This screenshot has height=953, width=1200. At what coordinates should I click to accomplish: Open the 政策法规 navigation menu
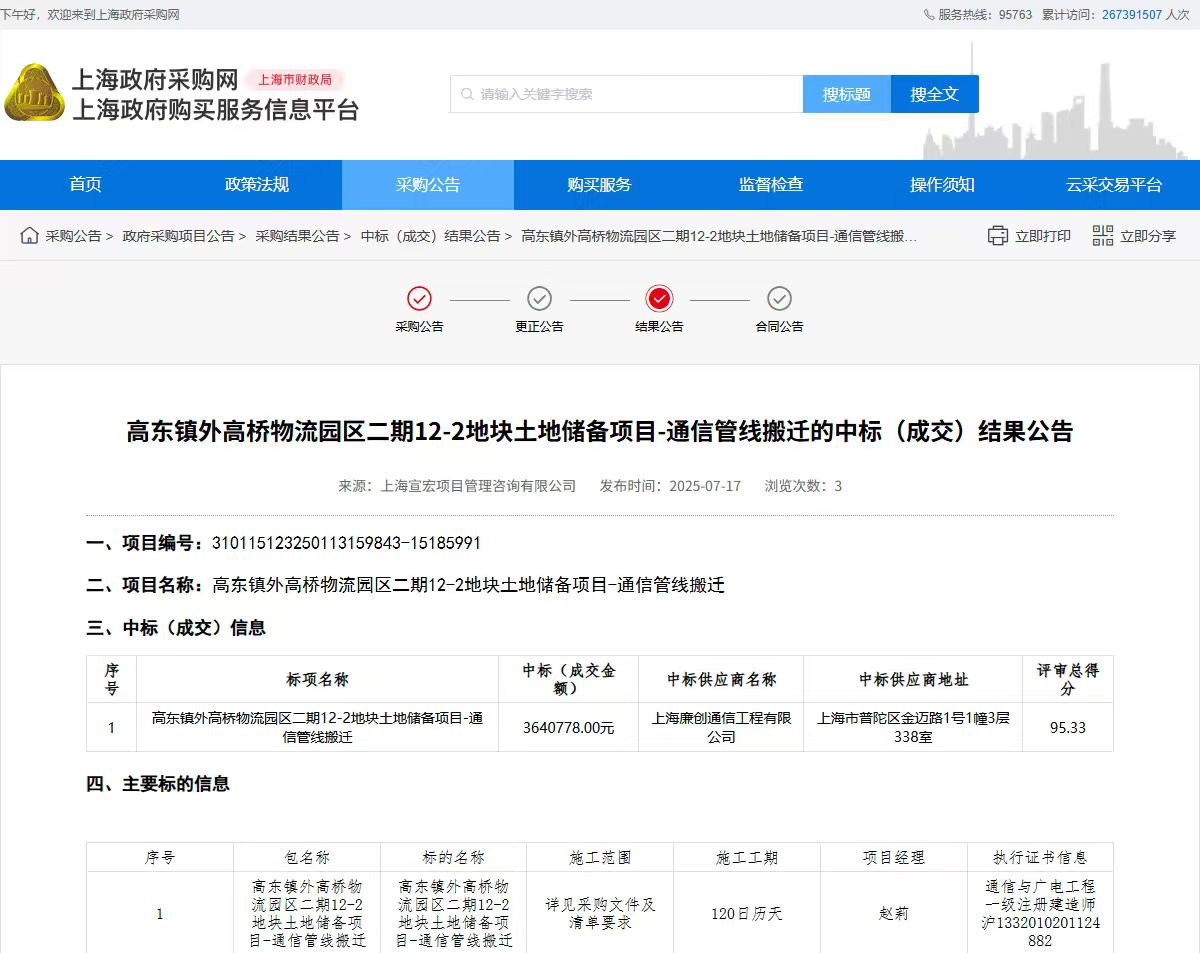point(257,185)
